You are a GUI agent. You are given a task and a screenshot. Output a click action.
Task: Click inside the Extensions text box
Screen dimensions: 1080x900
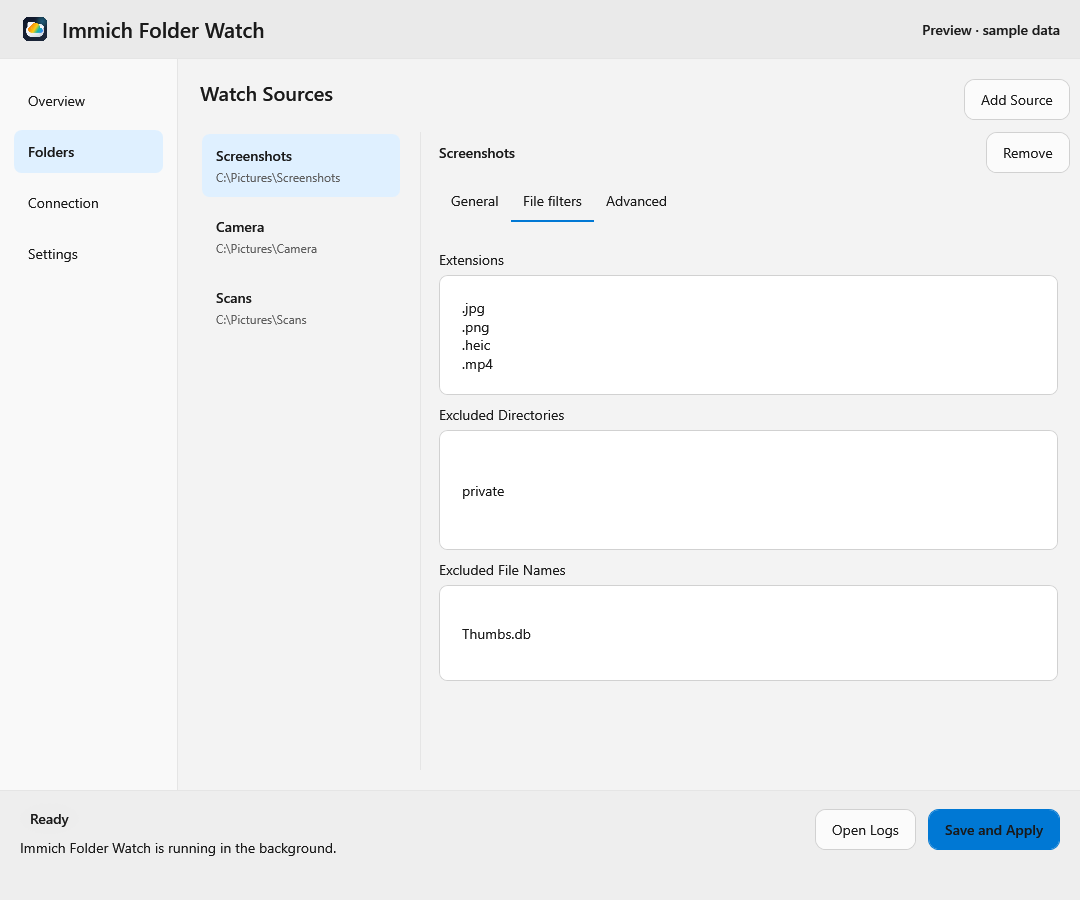(748, 335)
